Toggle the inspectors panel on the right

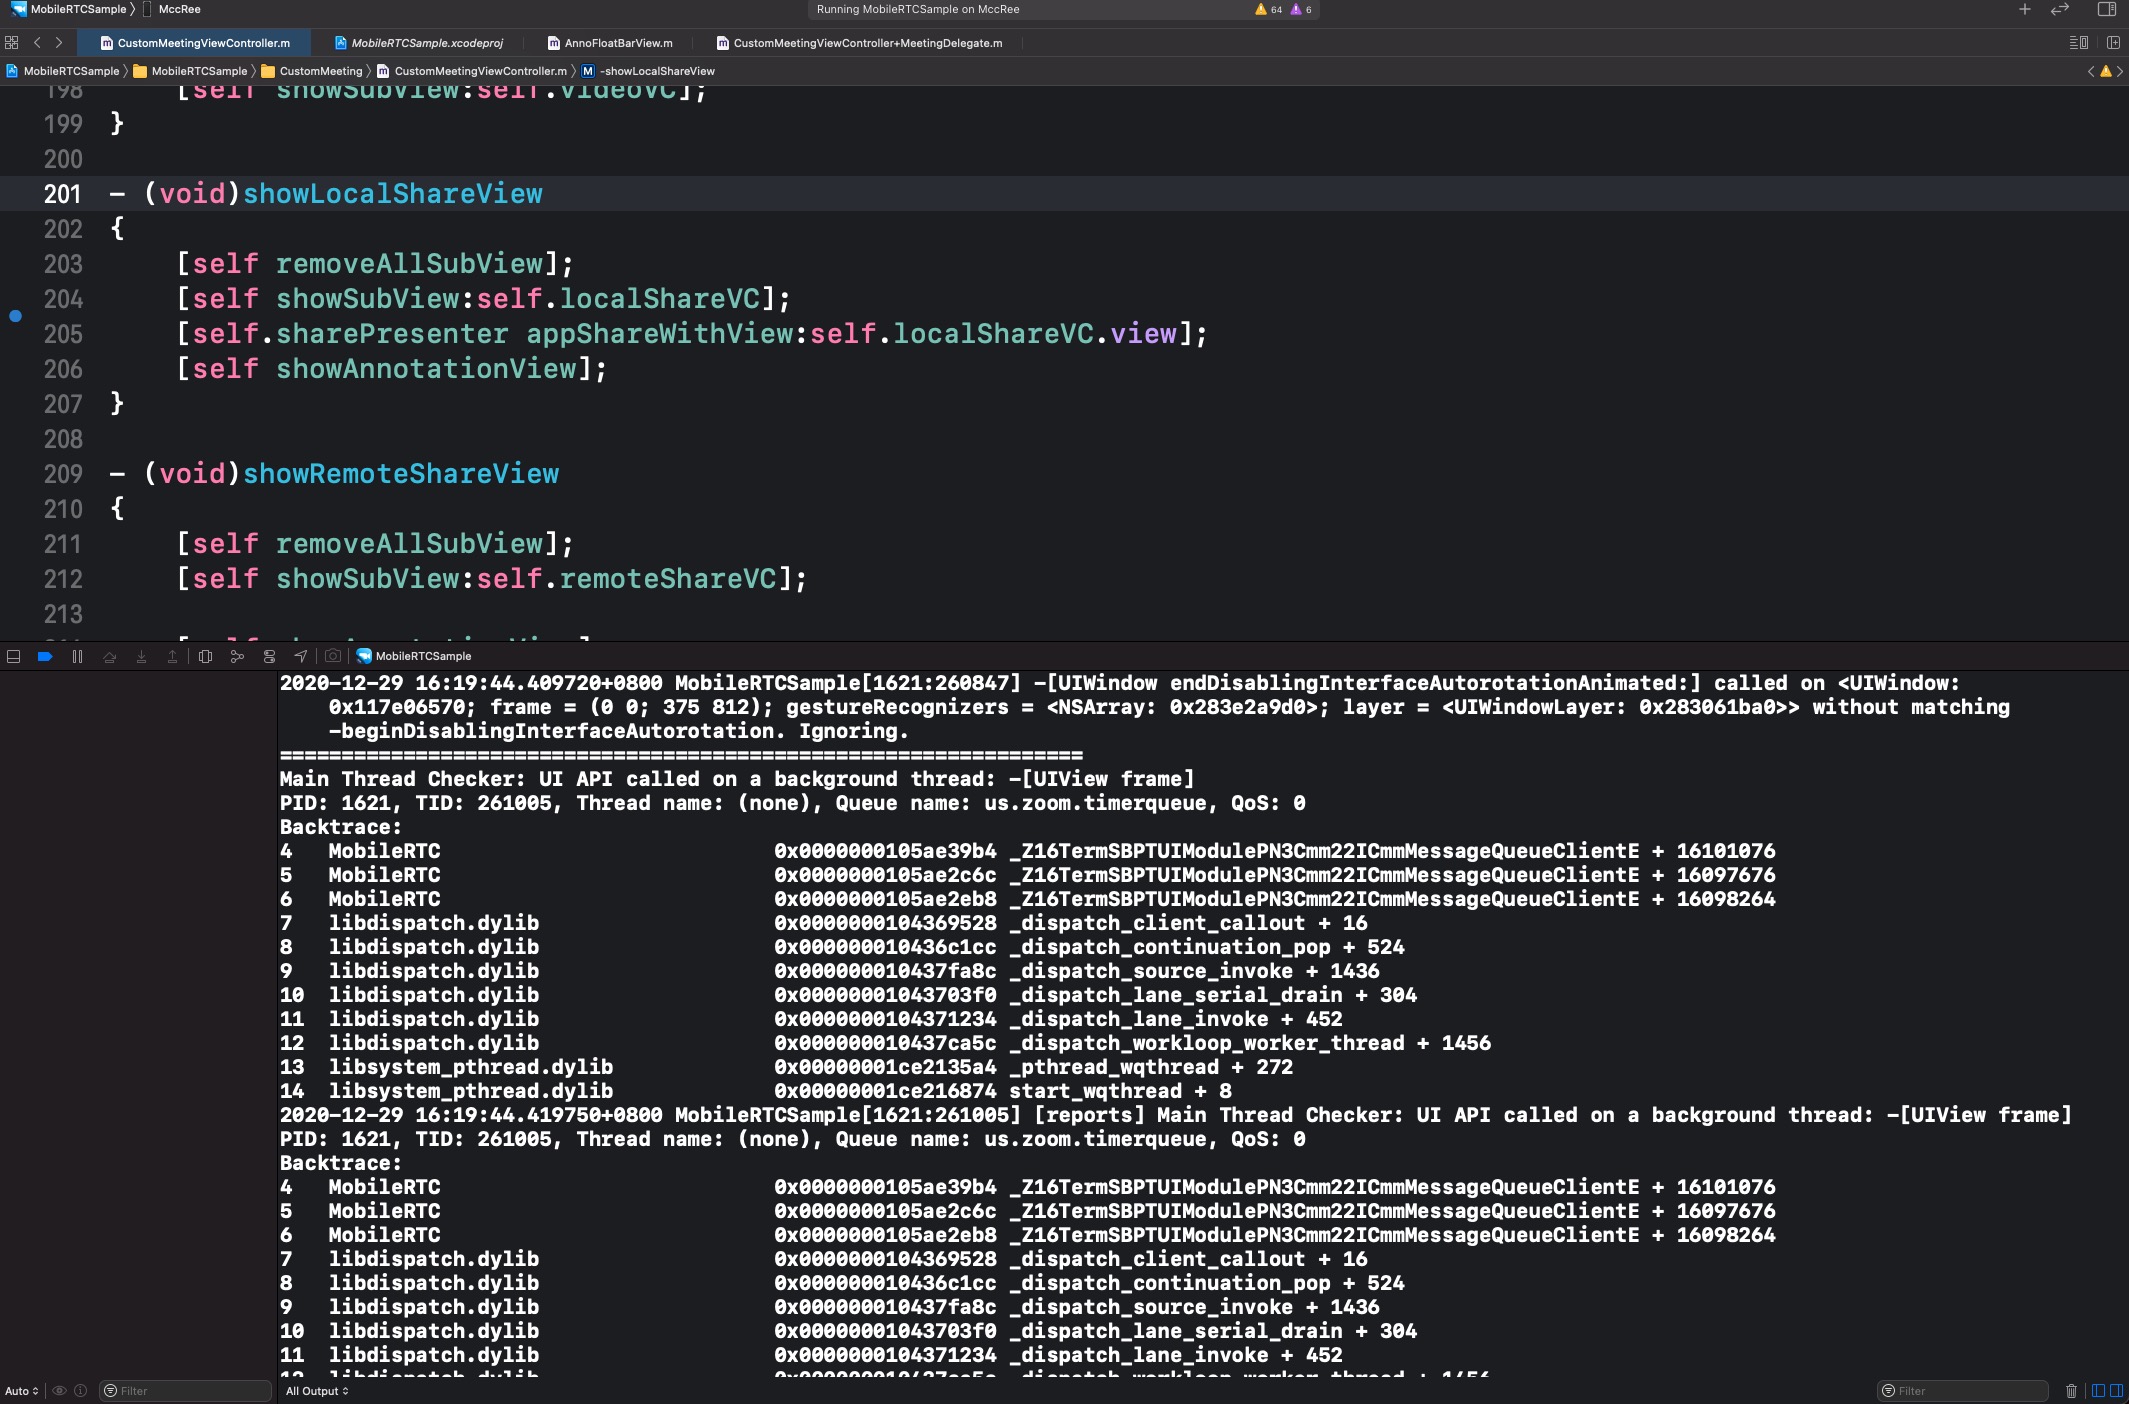tap(2106, 9)
